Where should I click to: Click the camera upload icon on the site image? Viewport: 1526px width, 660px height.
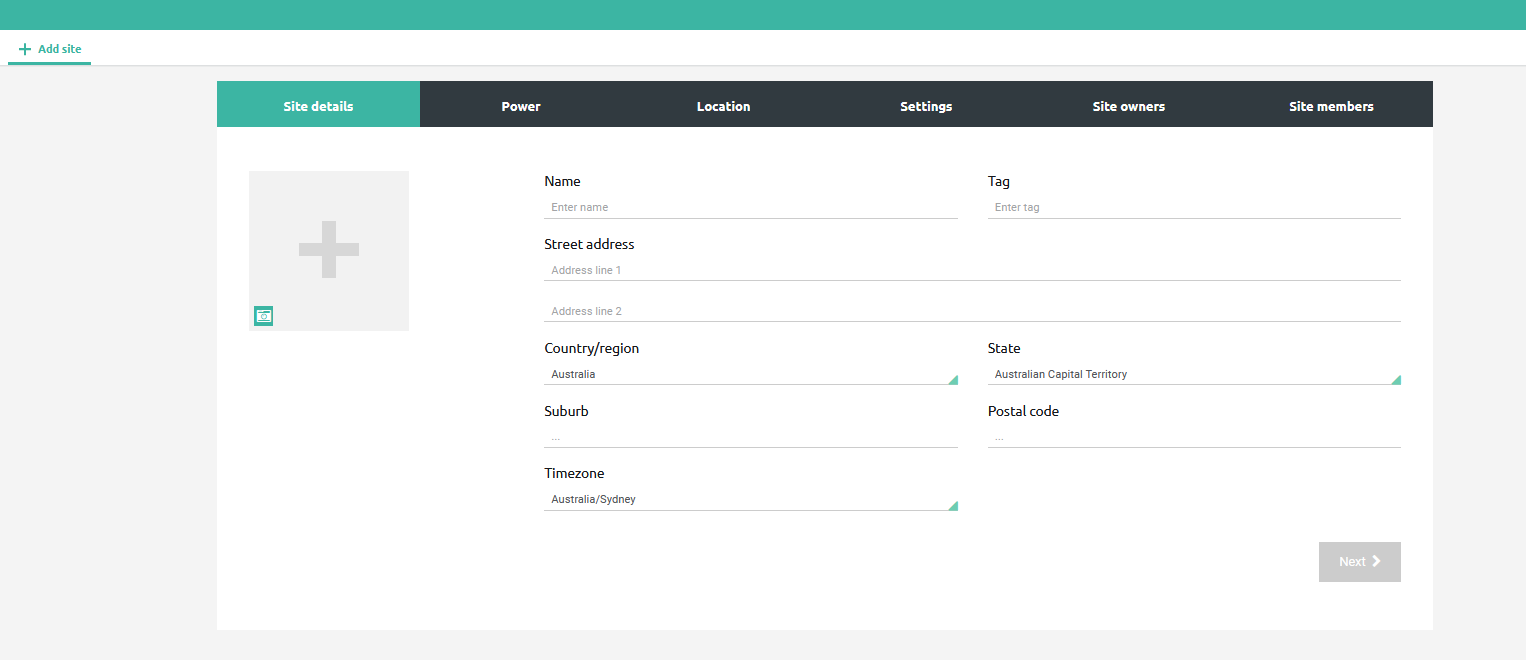[x=263, y=315]
